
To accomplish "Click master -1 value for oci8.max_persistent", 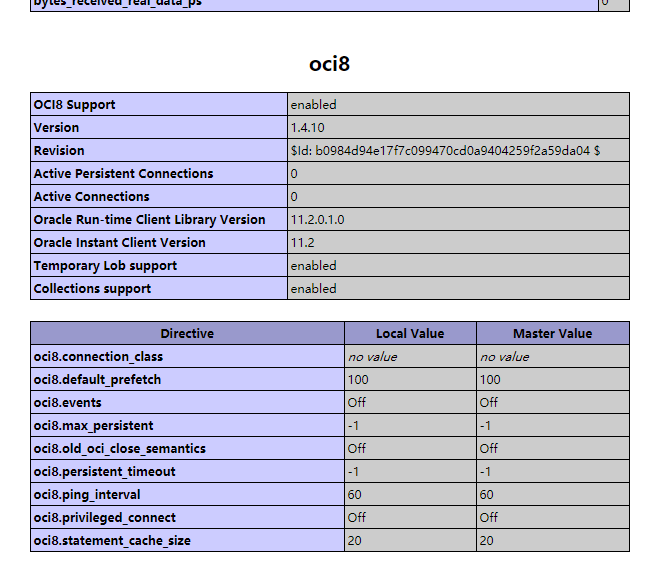I will point(485,426).
